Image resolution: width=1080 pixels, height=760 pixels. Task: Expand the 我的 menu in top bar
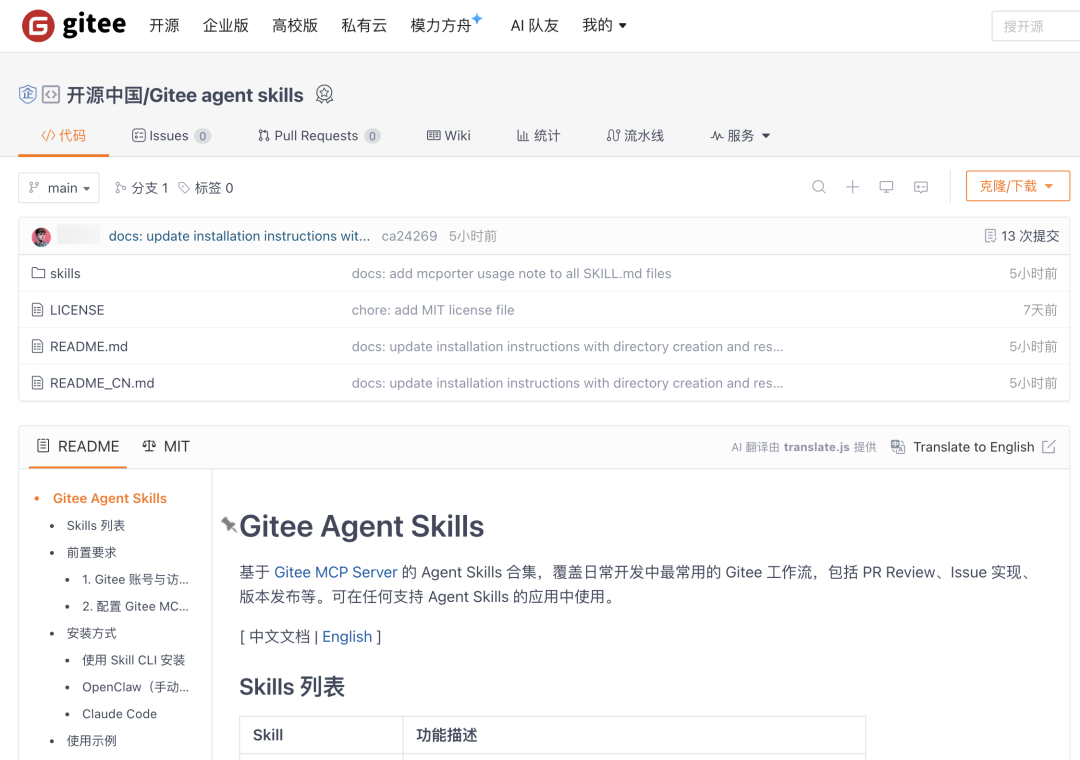click(x=604, y=25)
